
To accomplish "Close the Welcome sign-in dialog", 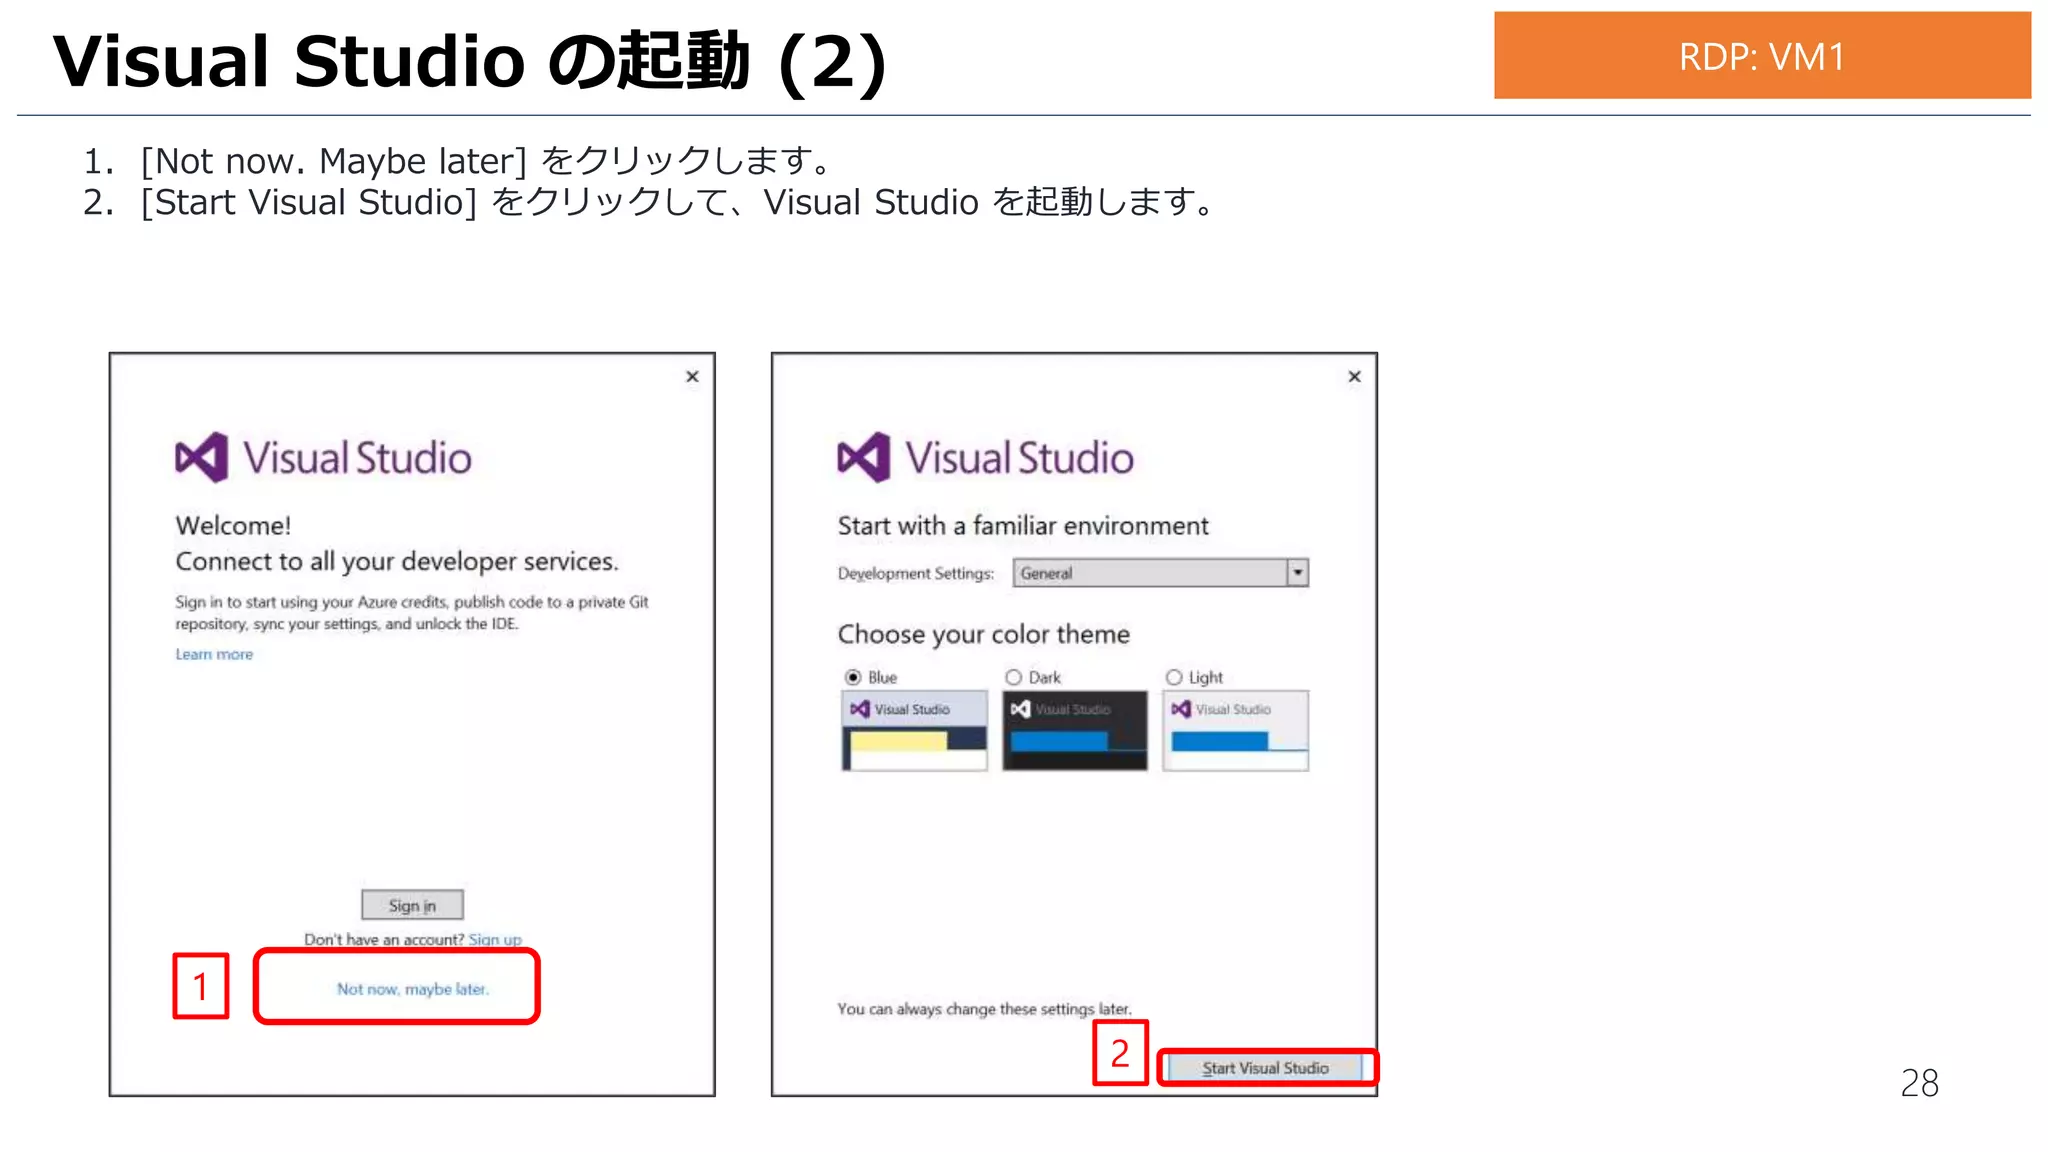I will [x=692, y=377].
